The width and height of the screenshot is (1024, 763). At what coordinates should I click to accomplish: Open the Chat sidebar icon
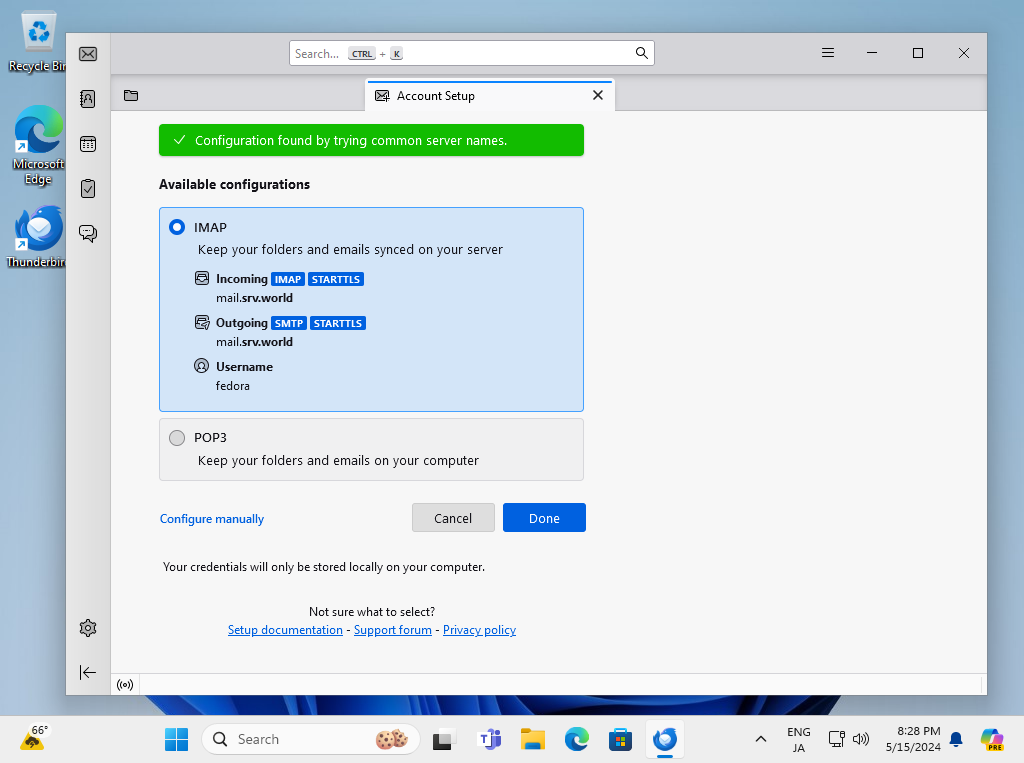click(x=88, y=233)
